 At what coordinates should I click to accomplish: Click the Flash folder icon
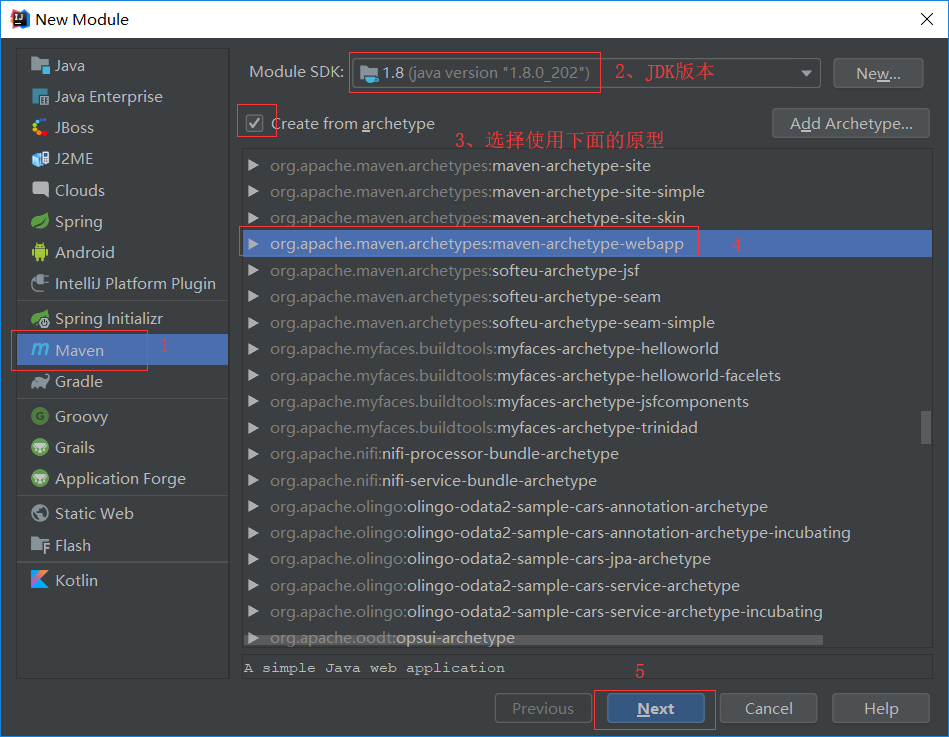click(40, 545)
